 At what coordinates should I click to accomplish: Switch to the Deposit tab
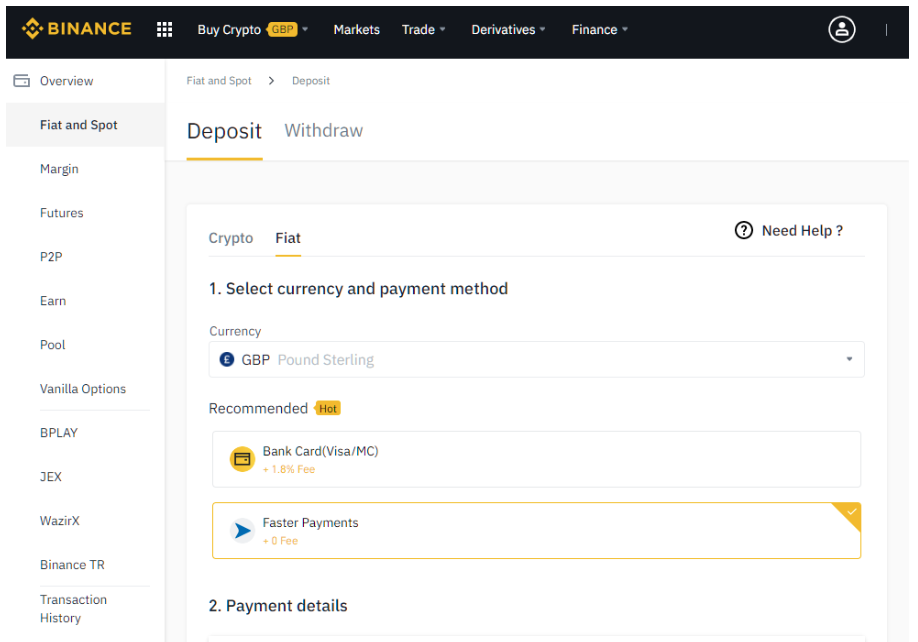(x=224, y=132)
